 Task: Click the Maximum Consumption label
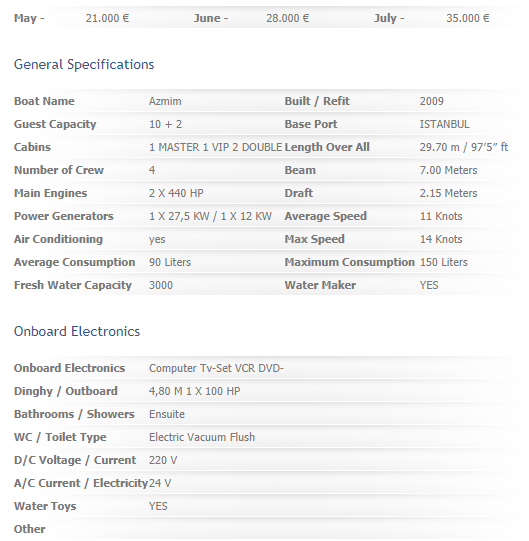click(349, 262)
